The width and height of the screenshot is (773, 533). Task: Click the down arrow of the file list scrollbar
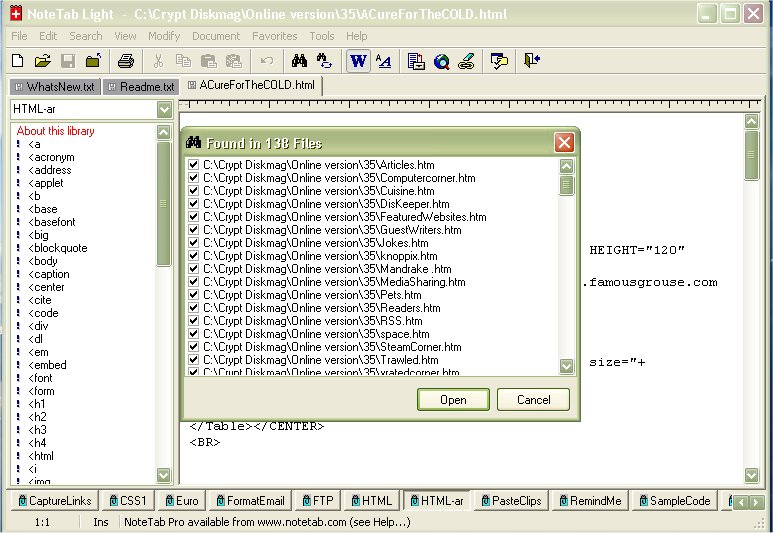tap(566, 366)
